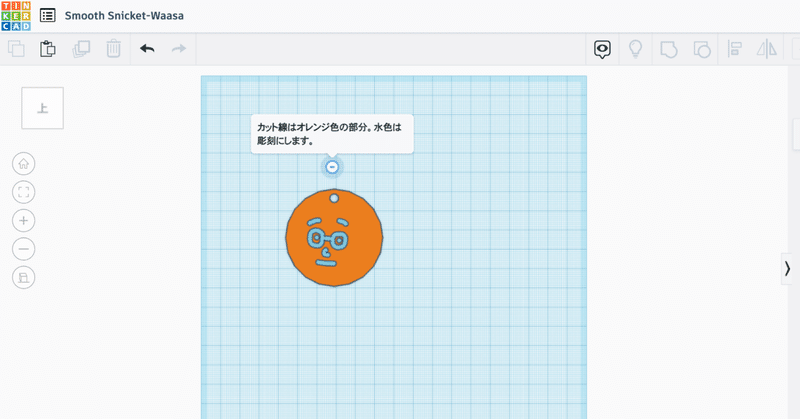800x419 pixels.
Task: Zoom out with the minus button
Action: pyautogui.click(x=23, y=250)
